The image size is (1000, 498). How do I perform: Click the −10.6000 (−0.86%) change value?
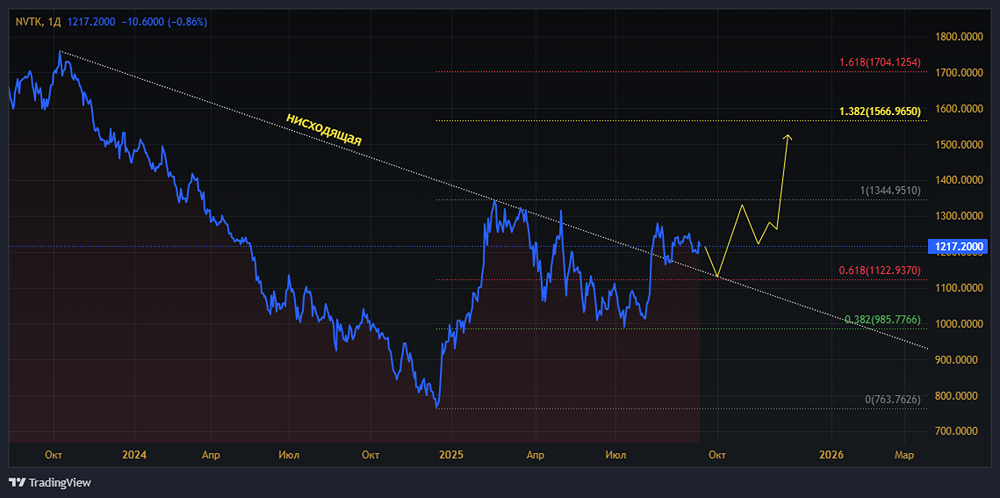tap(165, 22)
